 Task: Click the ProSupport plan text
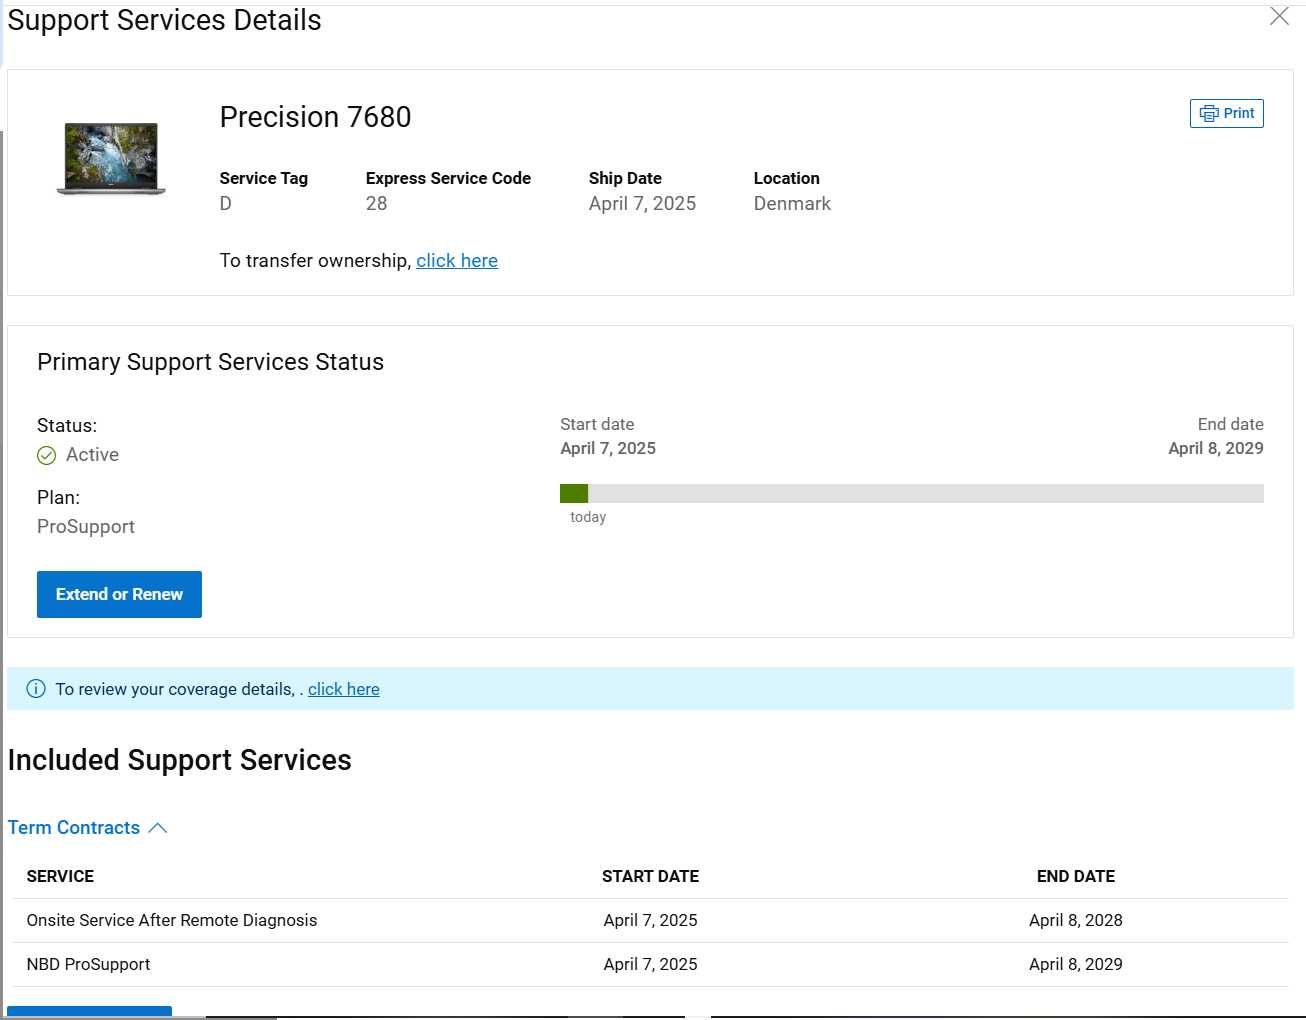coord(86,526)
